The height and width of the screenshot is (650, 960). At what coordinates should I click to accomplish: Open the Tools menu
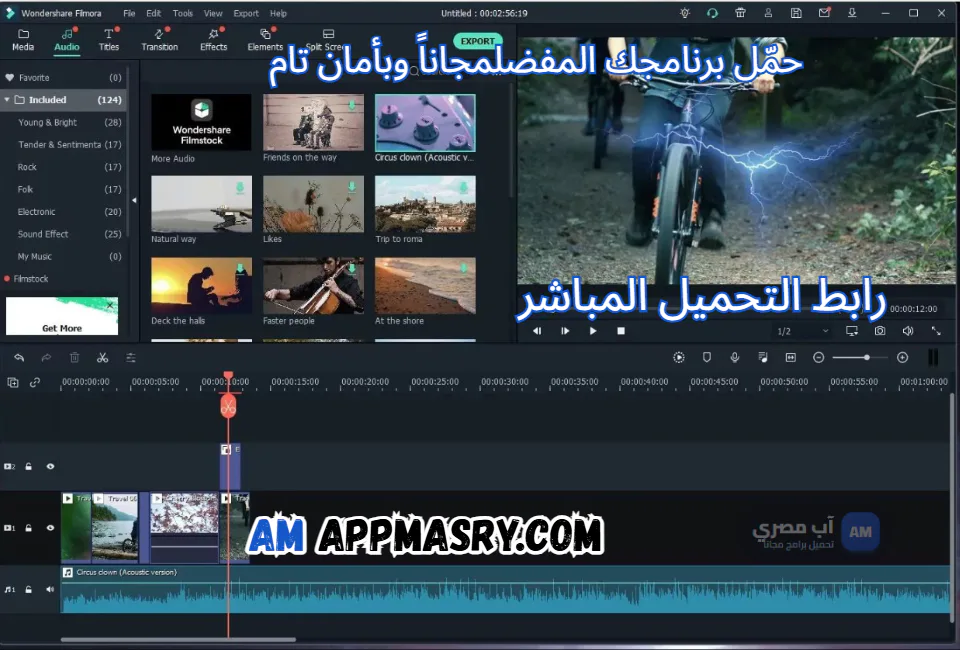[182, 13]
